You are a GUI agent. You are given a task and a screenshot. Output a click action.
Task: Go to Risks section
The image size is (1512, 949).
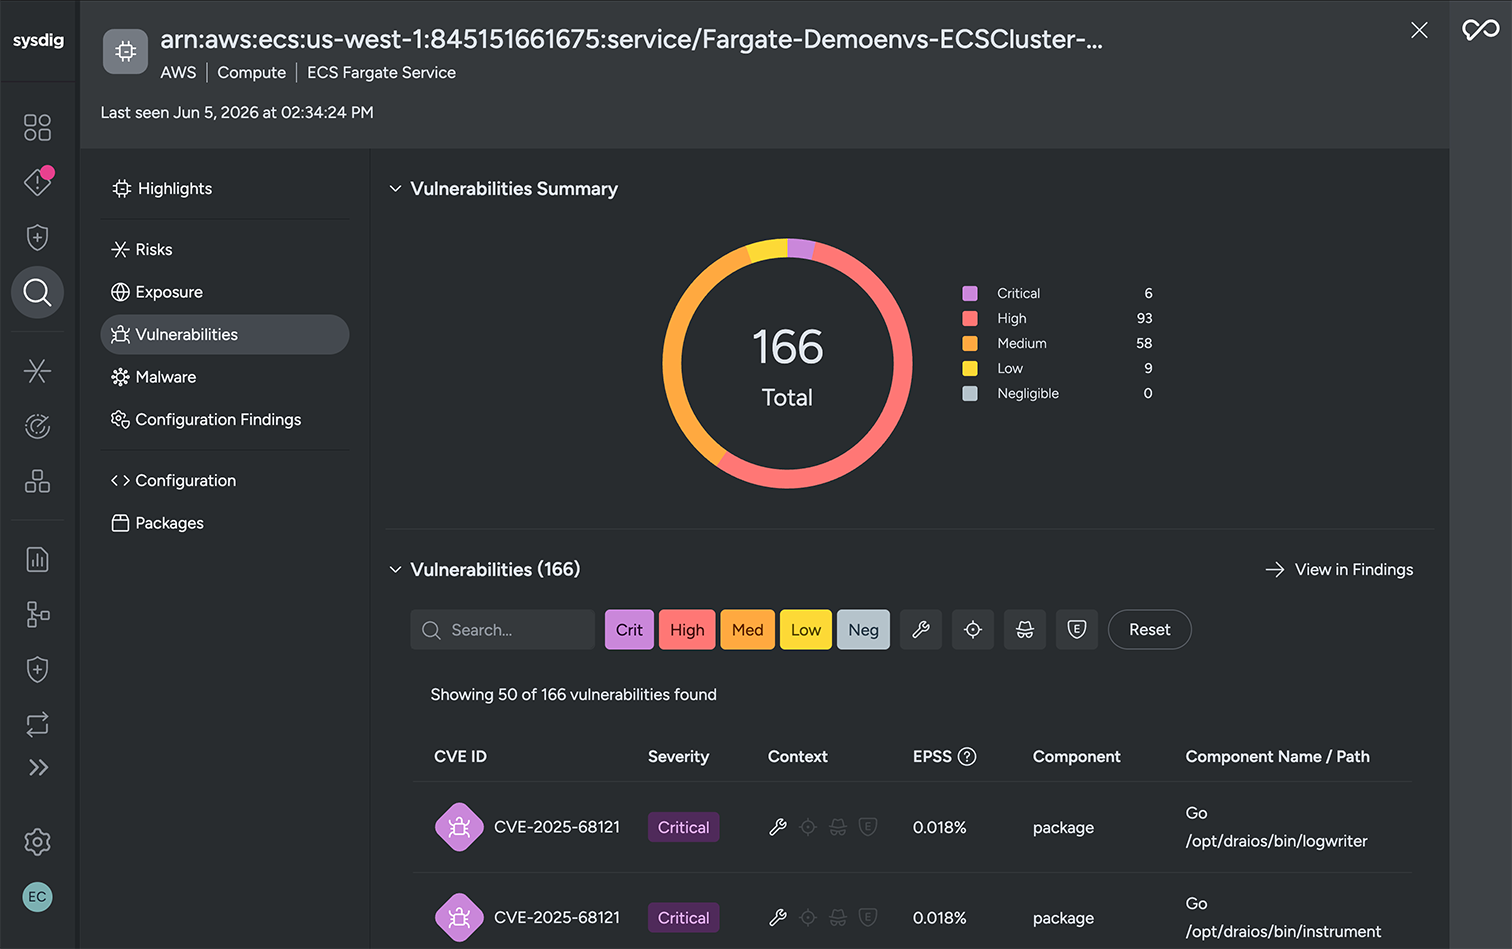pyautogui.click(x=141, y=249)
